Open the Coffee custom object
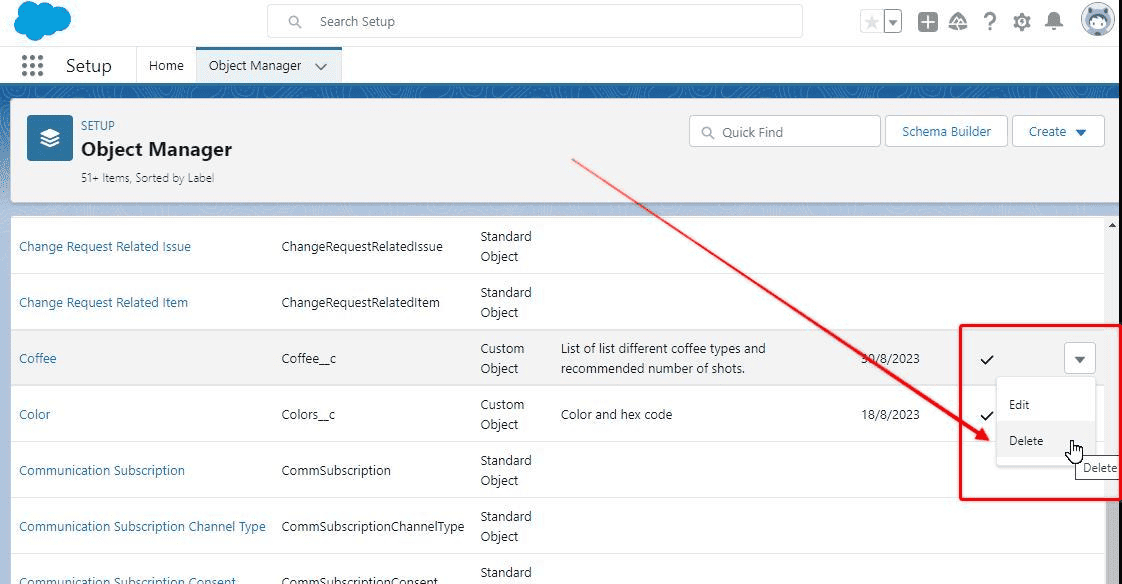The height and width of the screenshot is (584, 1122). [38, 359]
